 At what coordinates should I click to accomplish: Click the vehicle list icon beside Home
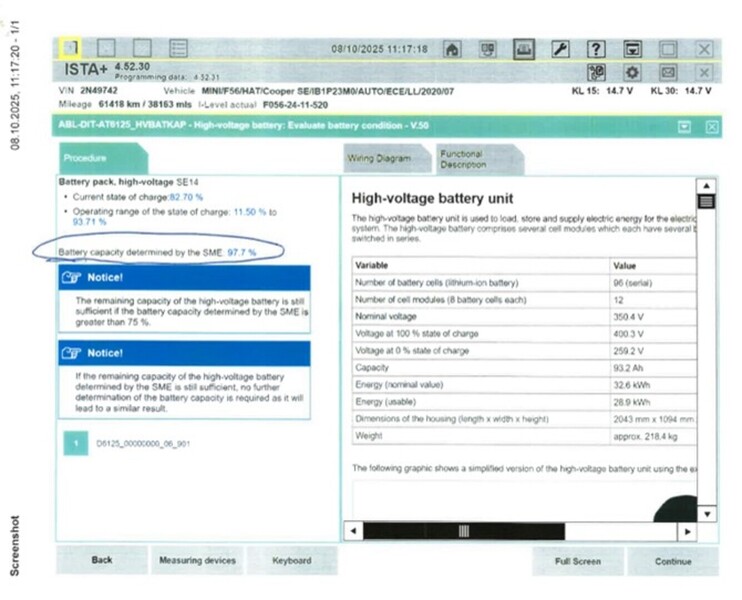coord(488,48)
